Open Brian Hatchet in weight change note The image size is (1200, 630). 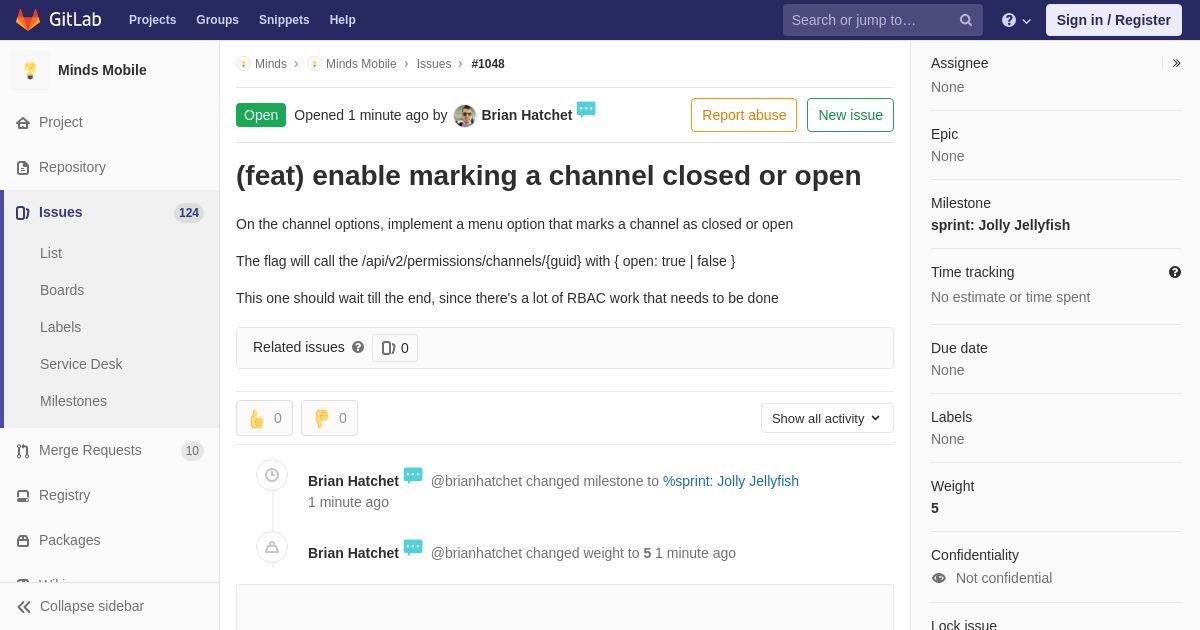click(353, 553)
